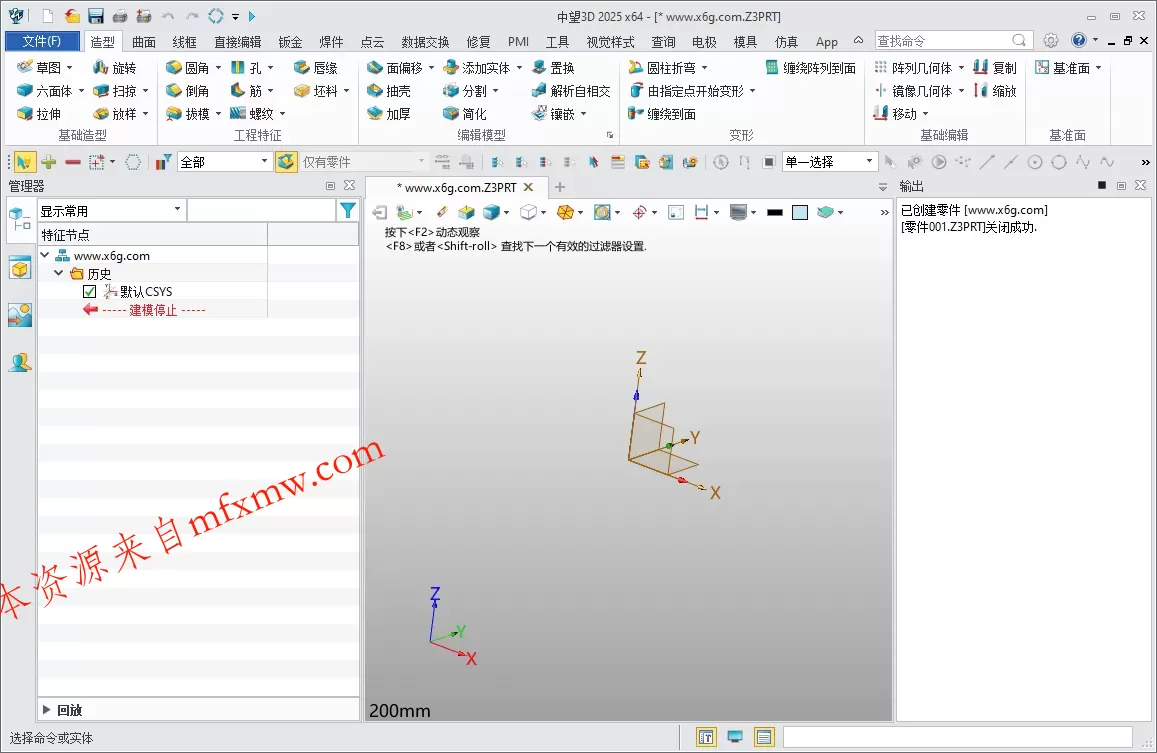The image size is (1157, 753).
Task: Activate the 拉伸 extrude tool
Action: pyautogui.click(x=39, y=114)
